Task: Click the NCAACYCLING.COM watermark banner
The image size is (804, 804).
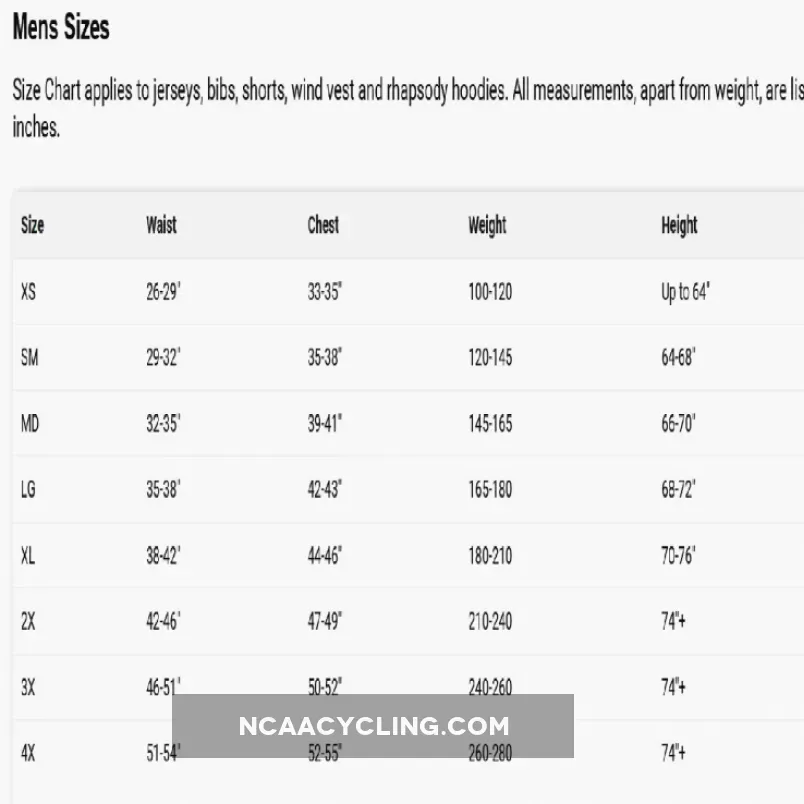Action: point(373,726)
